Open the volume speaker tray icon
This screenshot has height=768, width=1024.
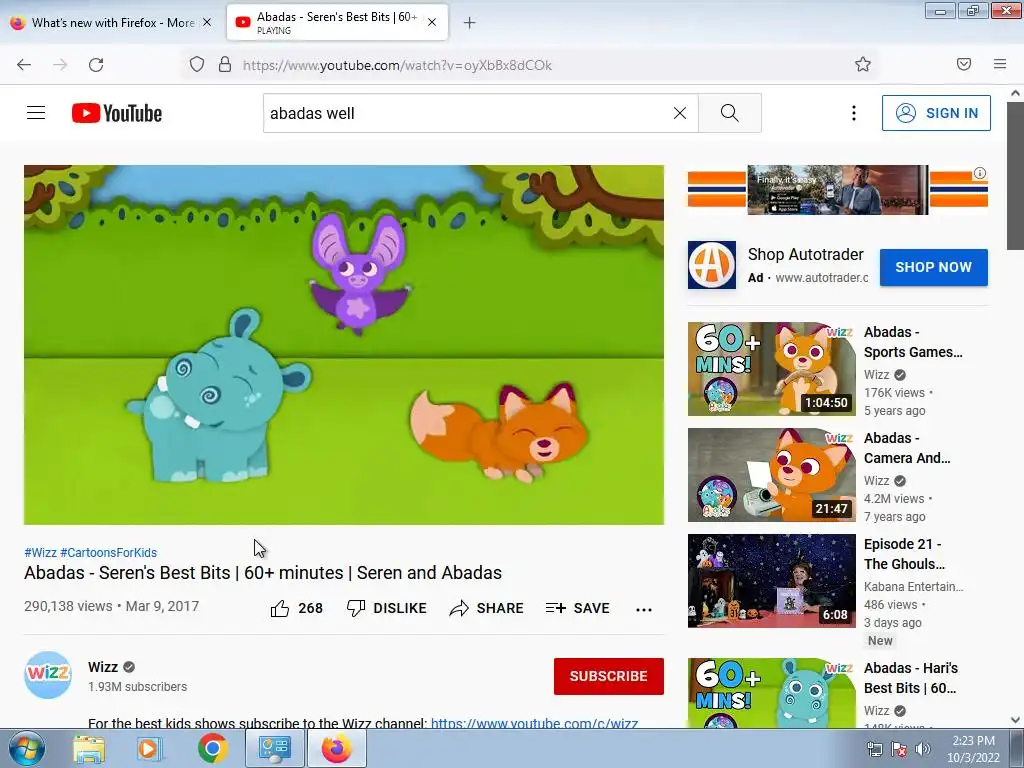click(x=923, y=749)
